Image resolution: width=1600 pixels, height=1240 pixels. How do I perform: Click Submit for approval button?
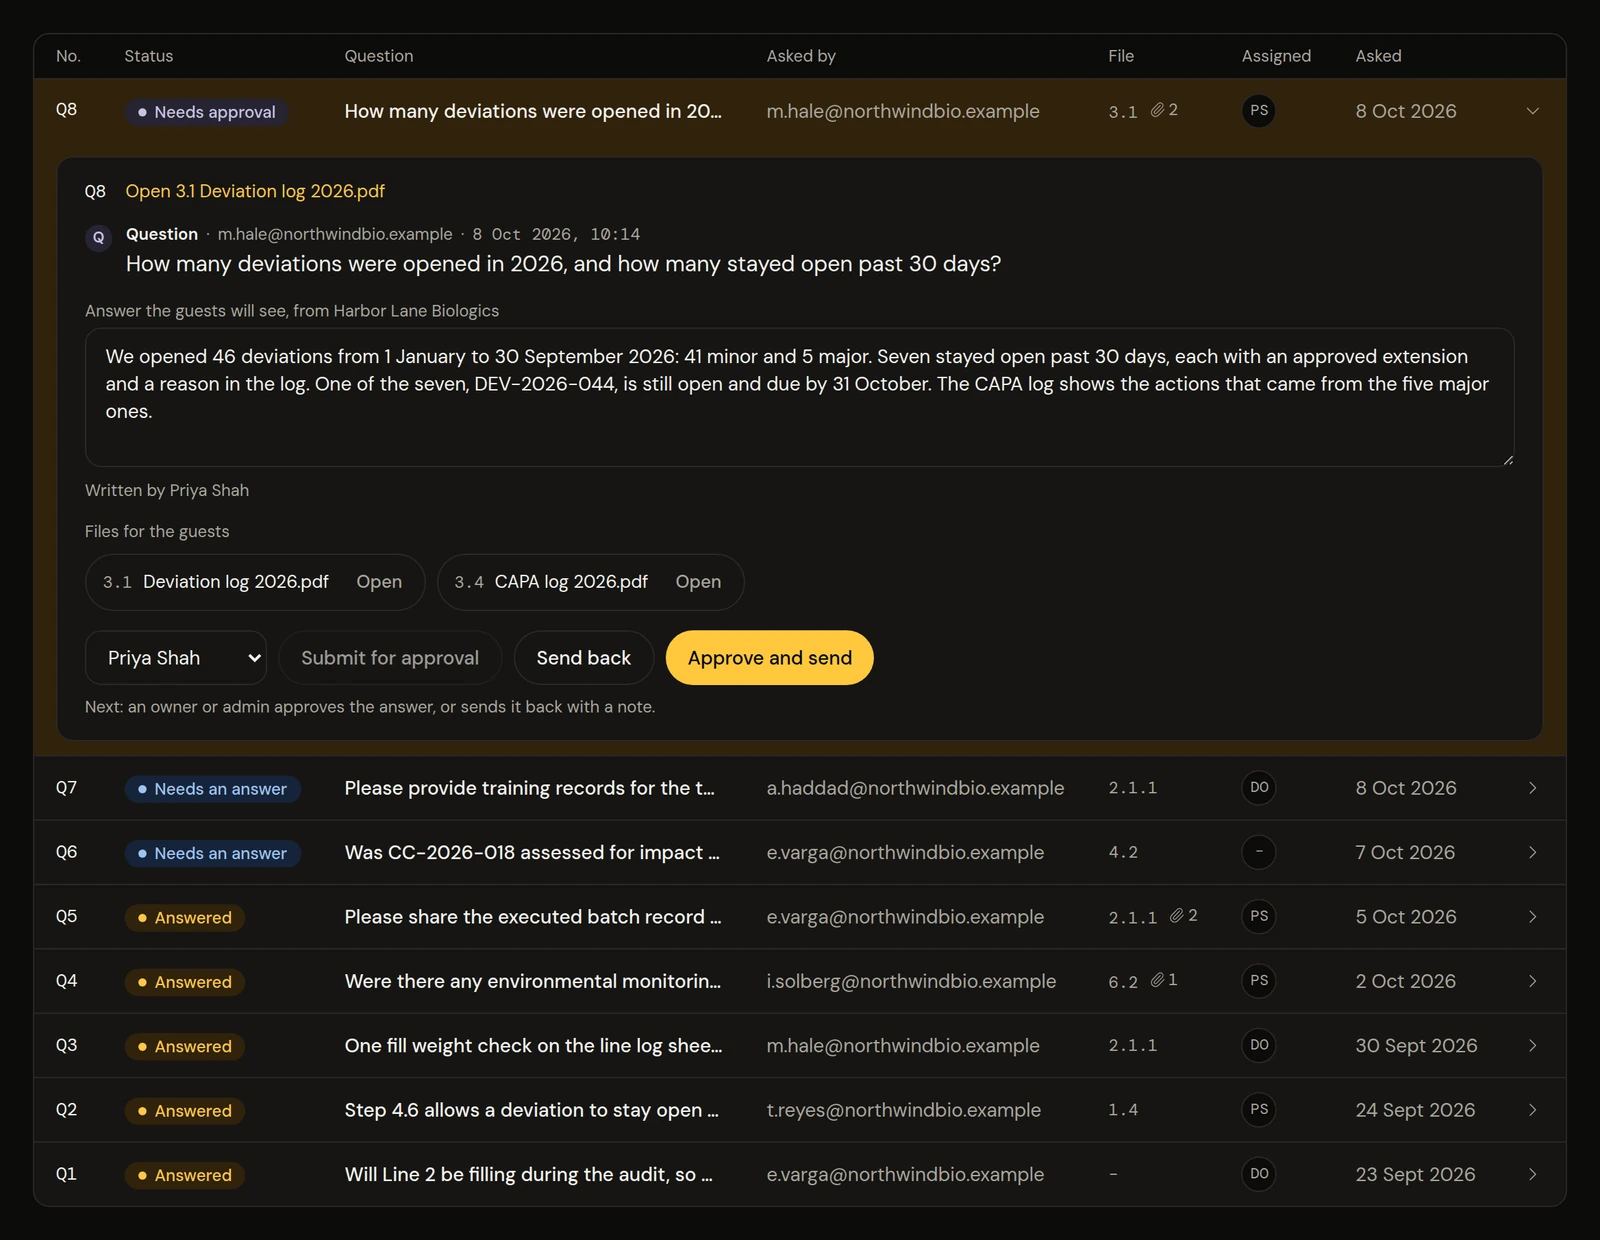(x=390, y=658)
